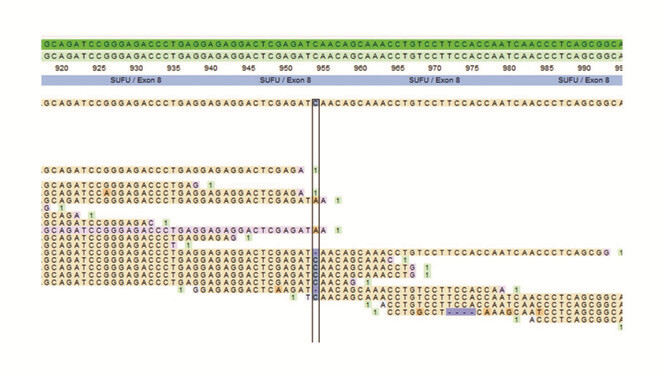Click the dark green reference sequence bar
Viewport: 660px width, 377px height.
click(x=332, y=44)
